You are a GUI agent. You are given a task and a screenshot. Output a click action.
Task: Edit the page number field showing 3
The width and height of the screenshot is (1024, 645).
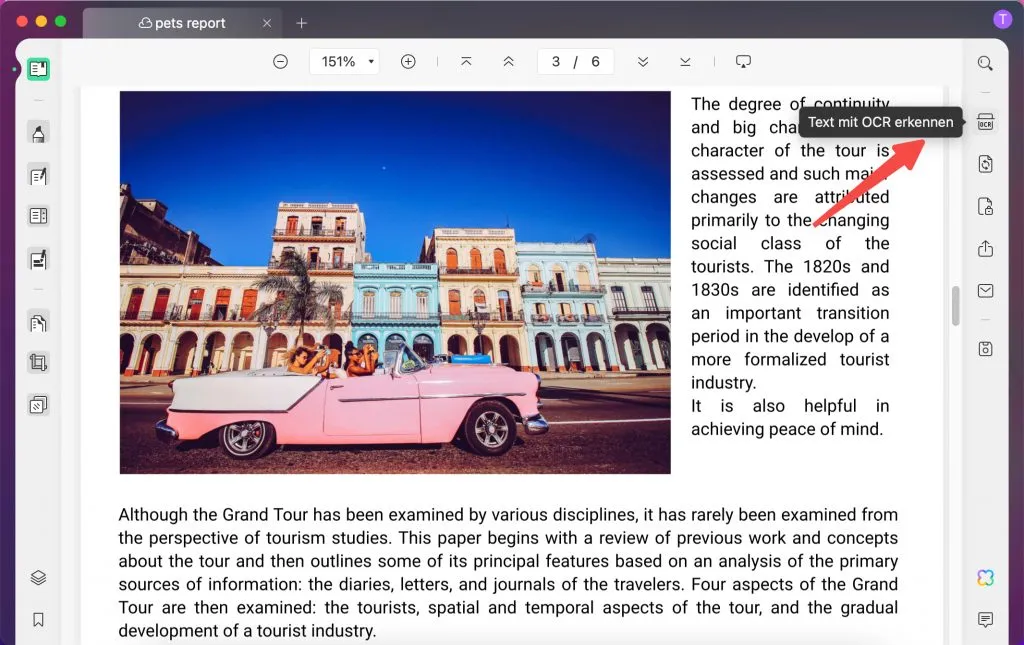point(556,61)
